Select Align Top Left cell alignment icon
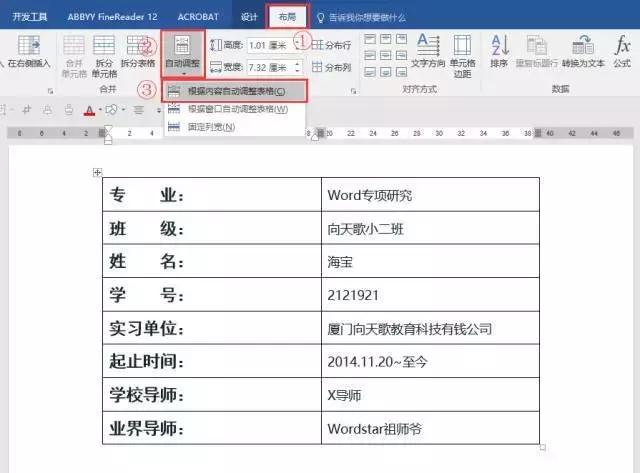The height and width of the screenshot is (473, 640). click(370, 39)
